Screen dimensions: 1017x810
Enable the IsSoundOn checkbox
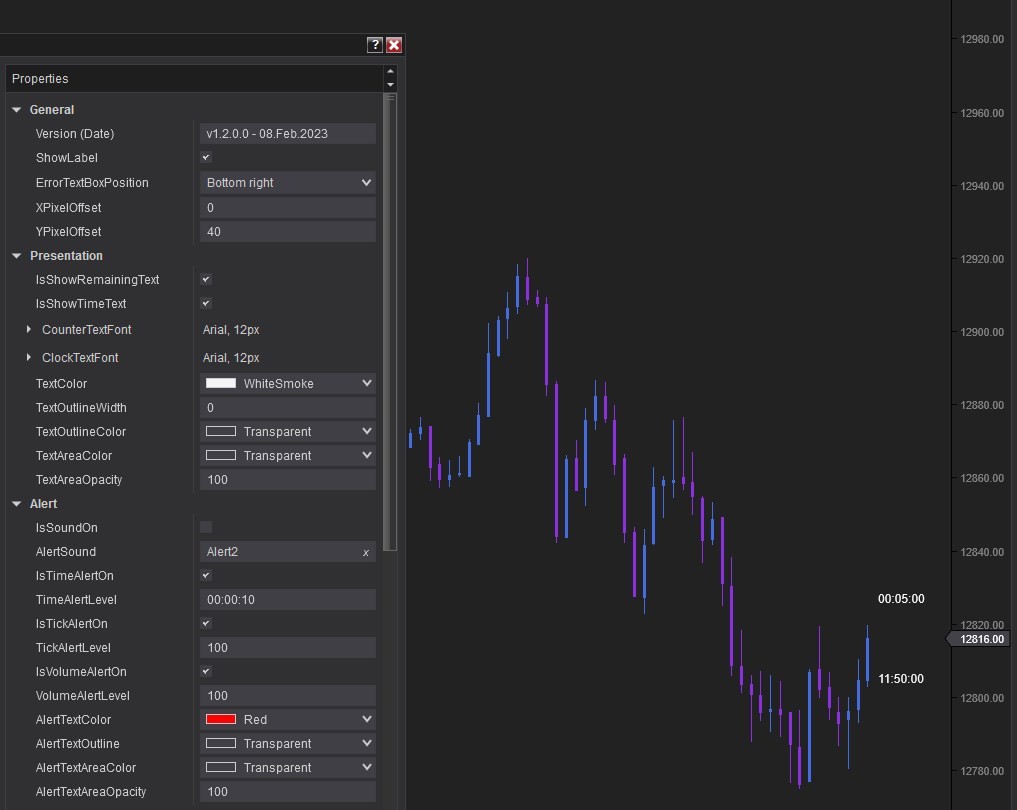click(206, 527)
